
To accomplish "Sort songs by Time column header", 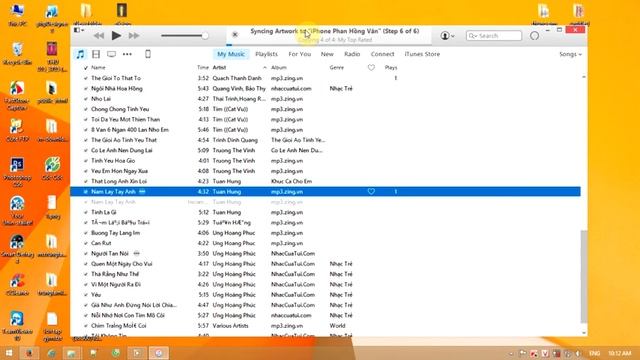I will coord(203,67).
